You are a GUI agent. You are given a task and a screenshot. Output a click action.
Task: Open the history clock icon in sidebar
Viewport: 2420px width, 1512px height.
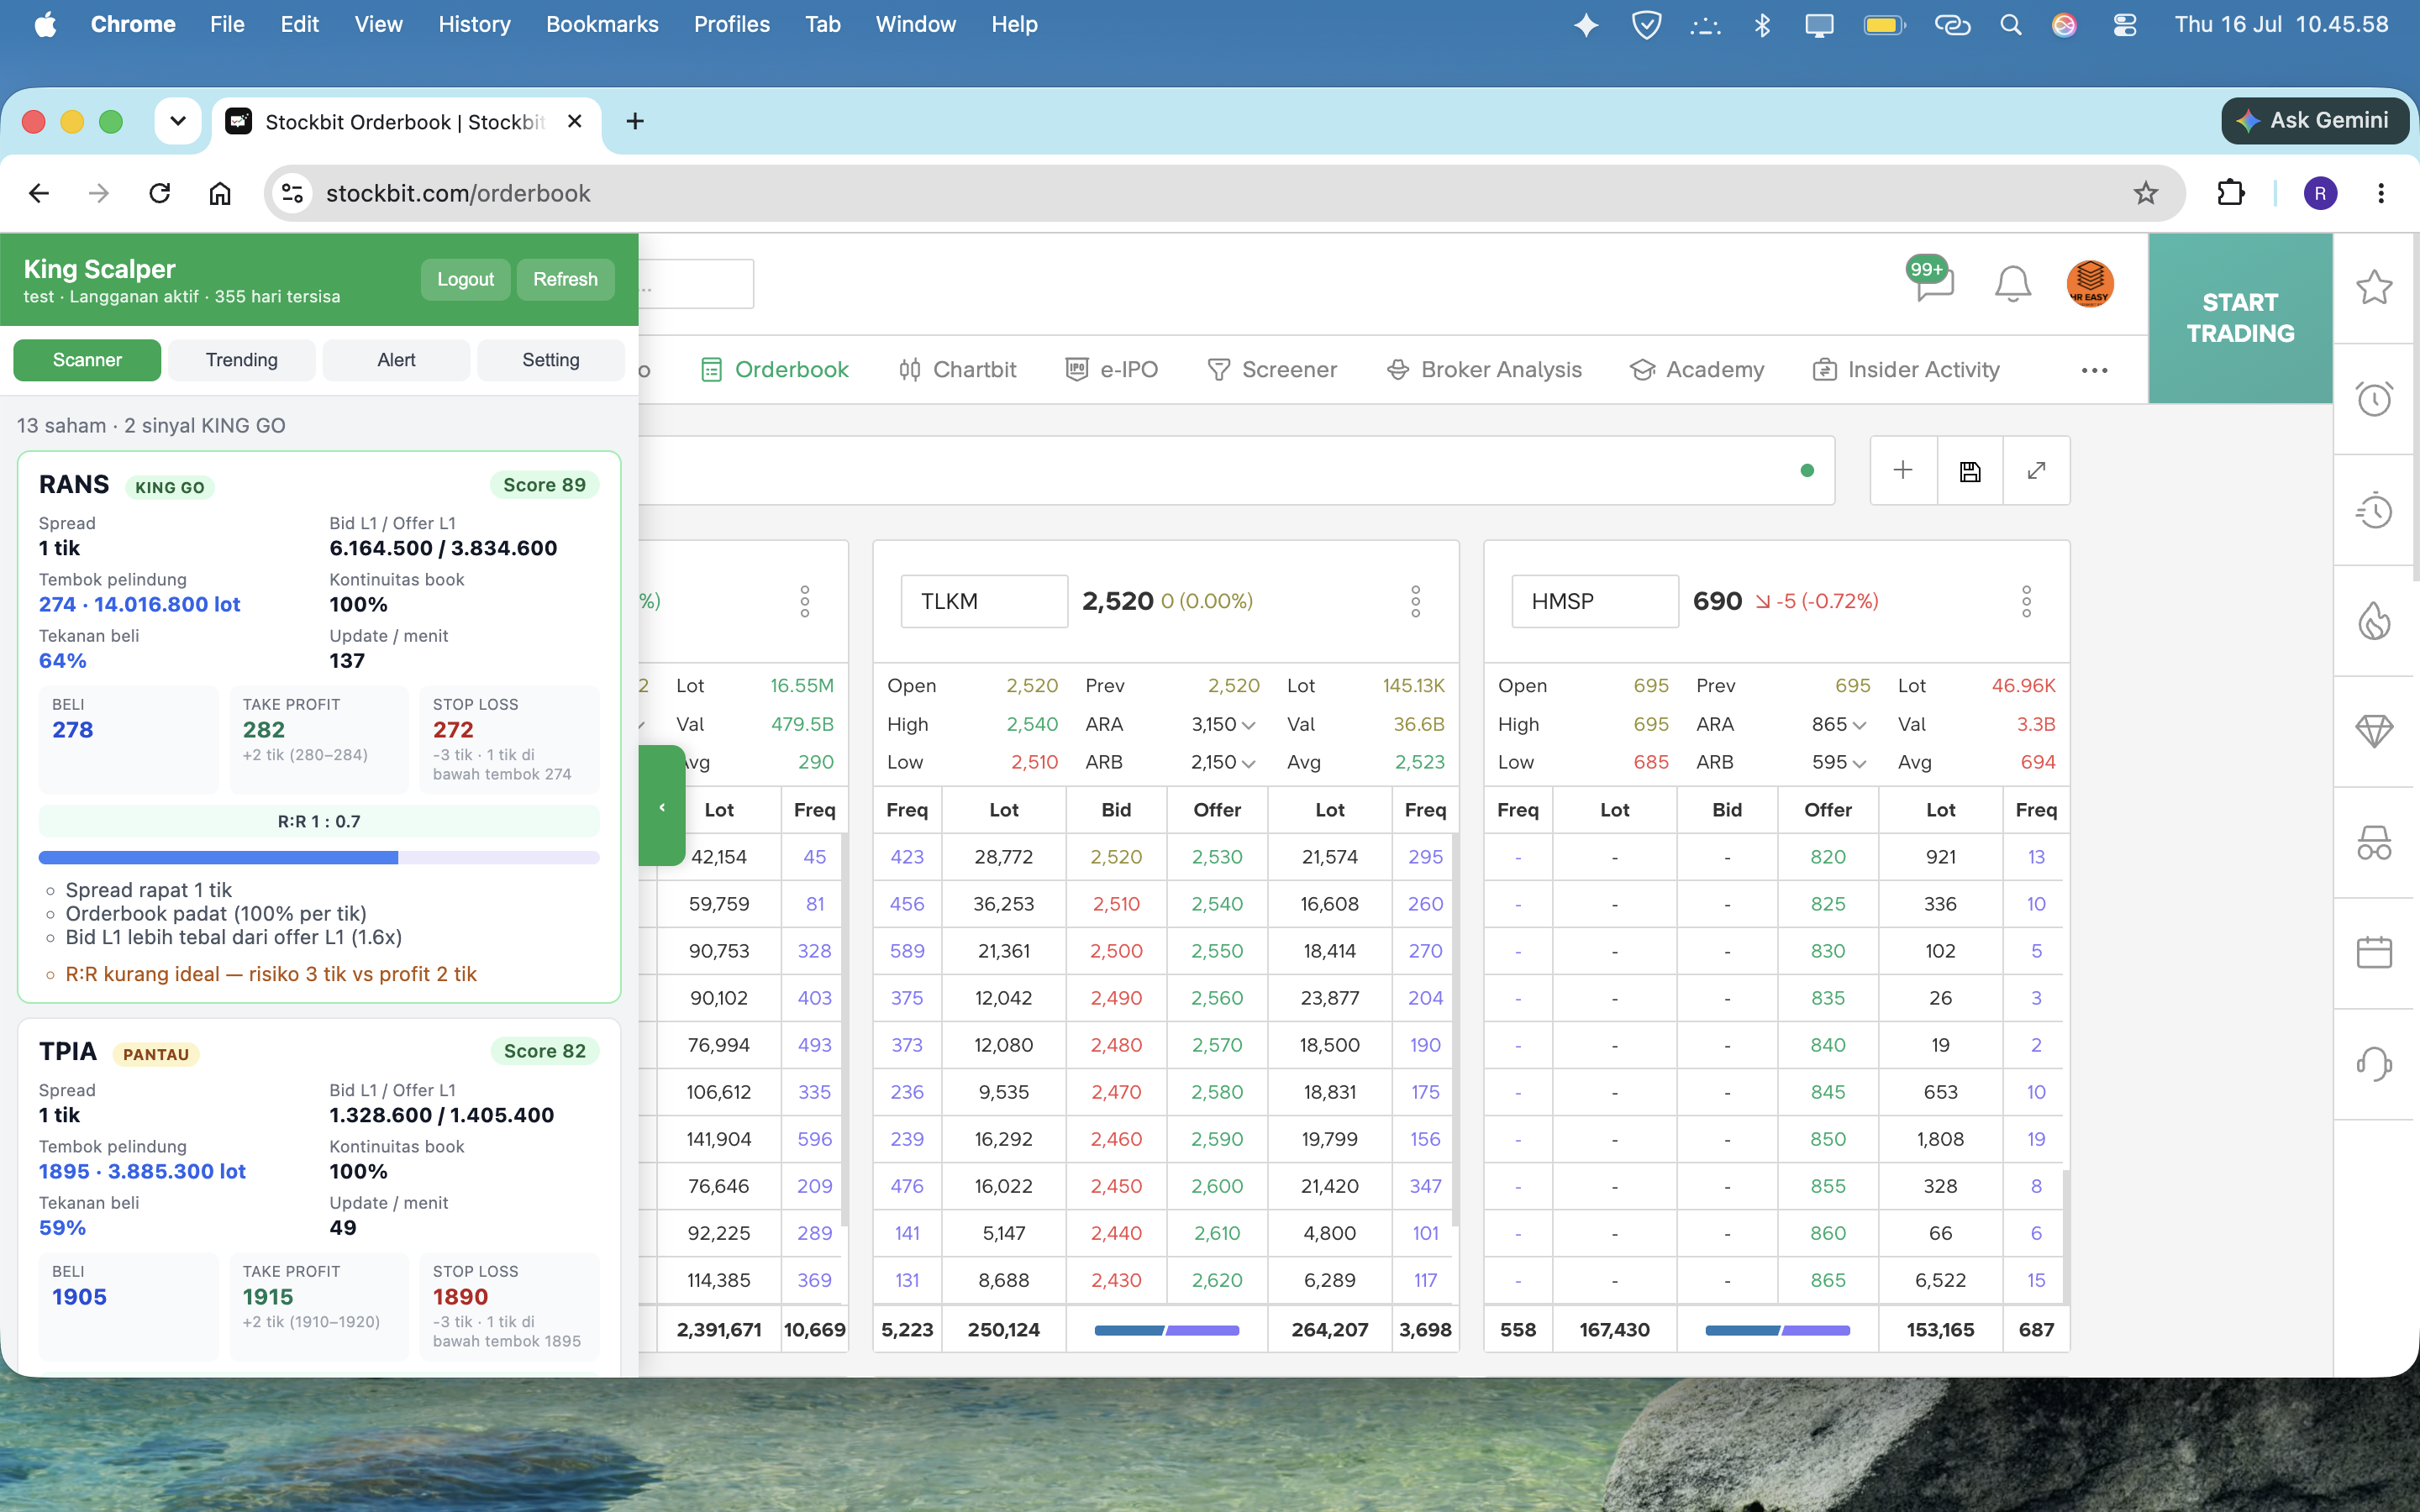point(2374,511)
